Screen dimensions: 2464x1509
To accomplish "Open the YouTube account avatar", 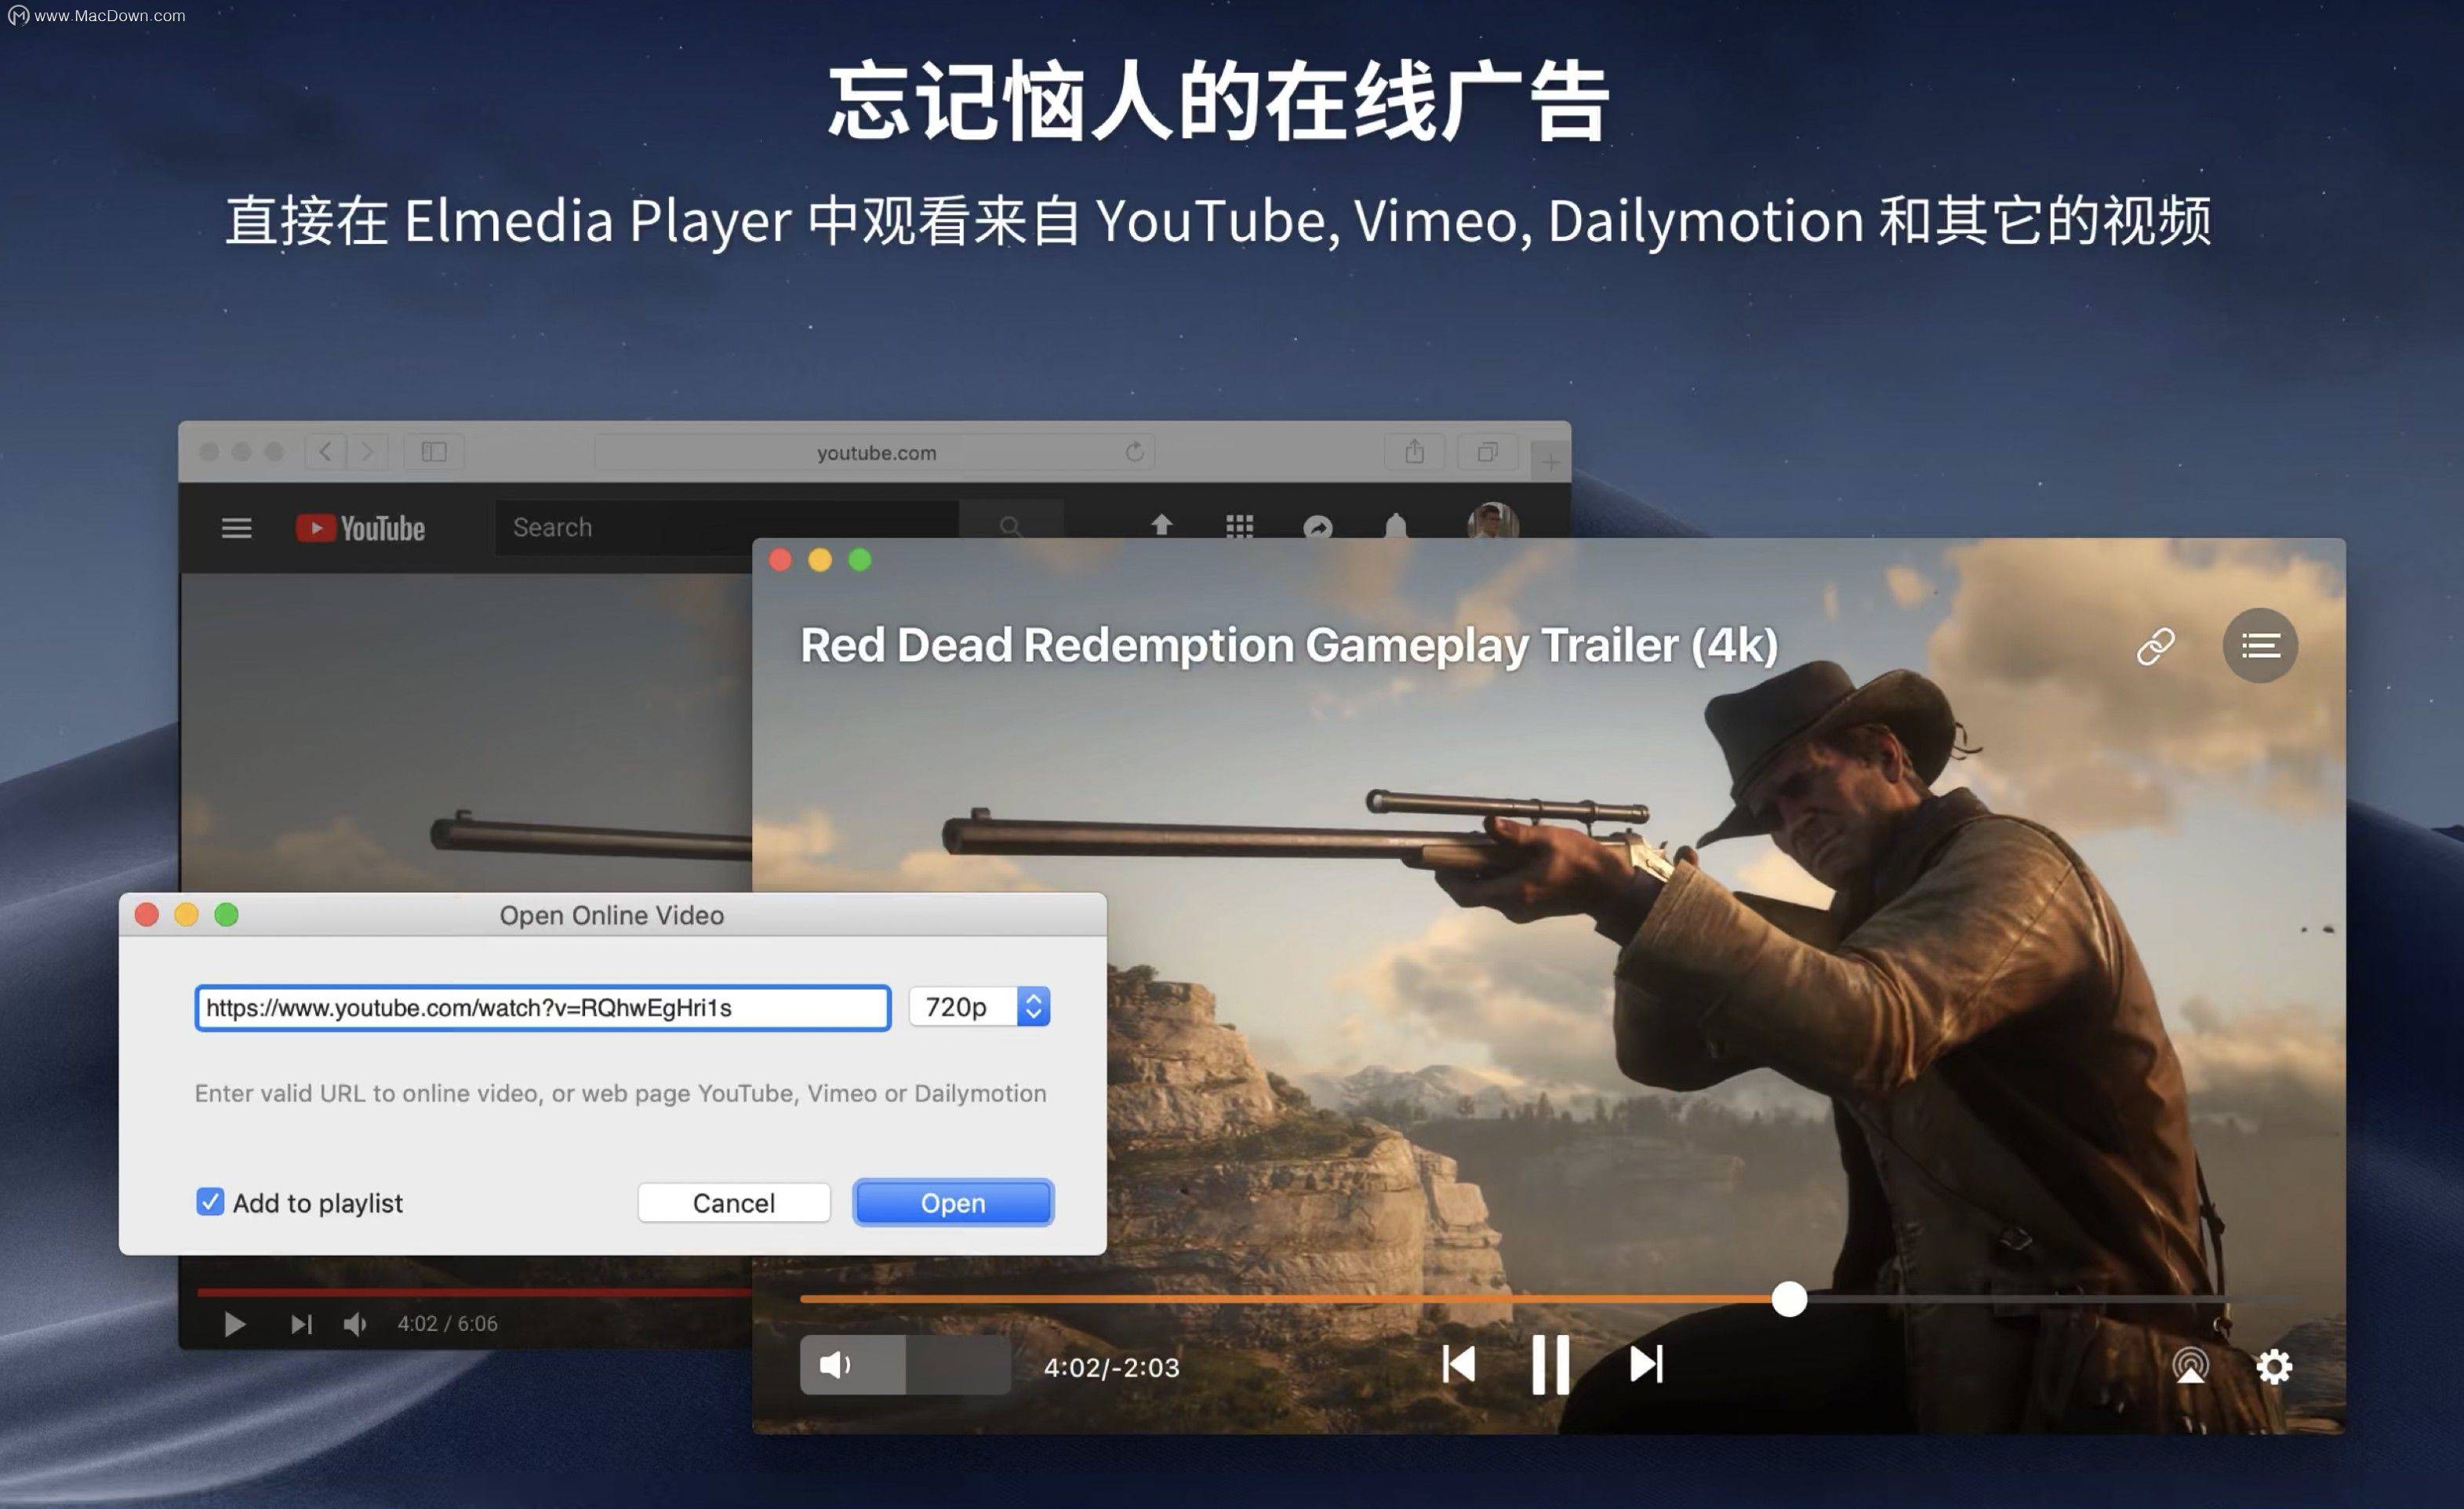I will tap(1493, 521).
